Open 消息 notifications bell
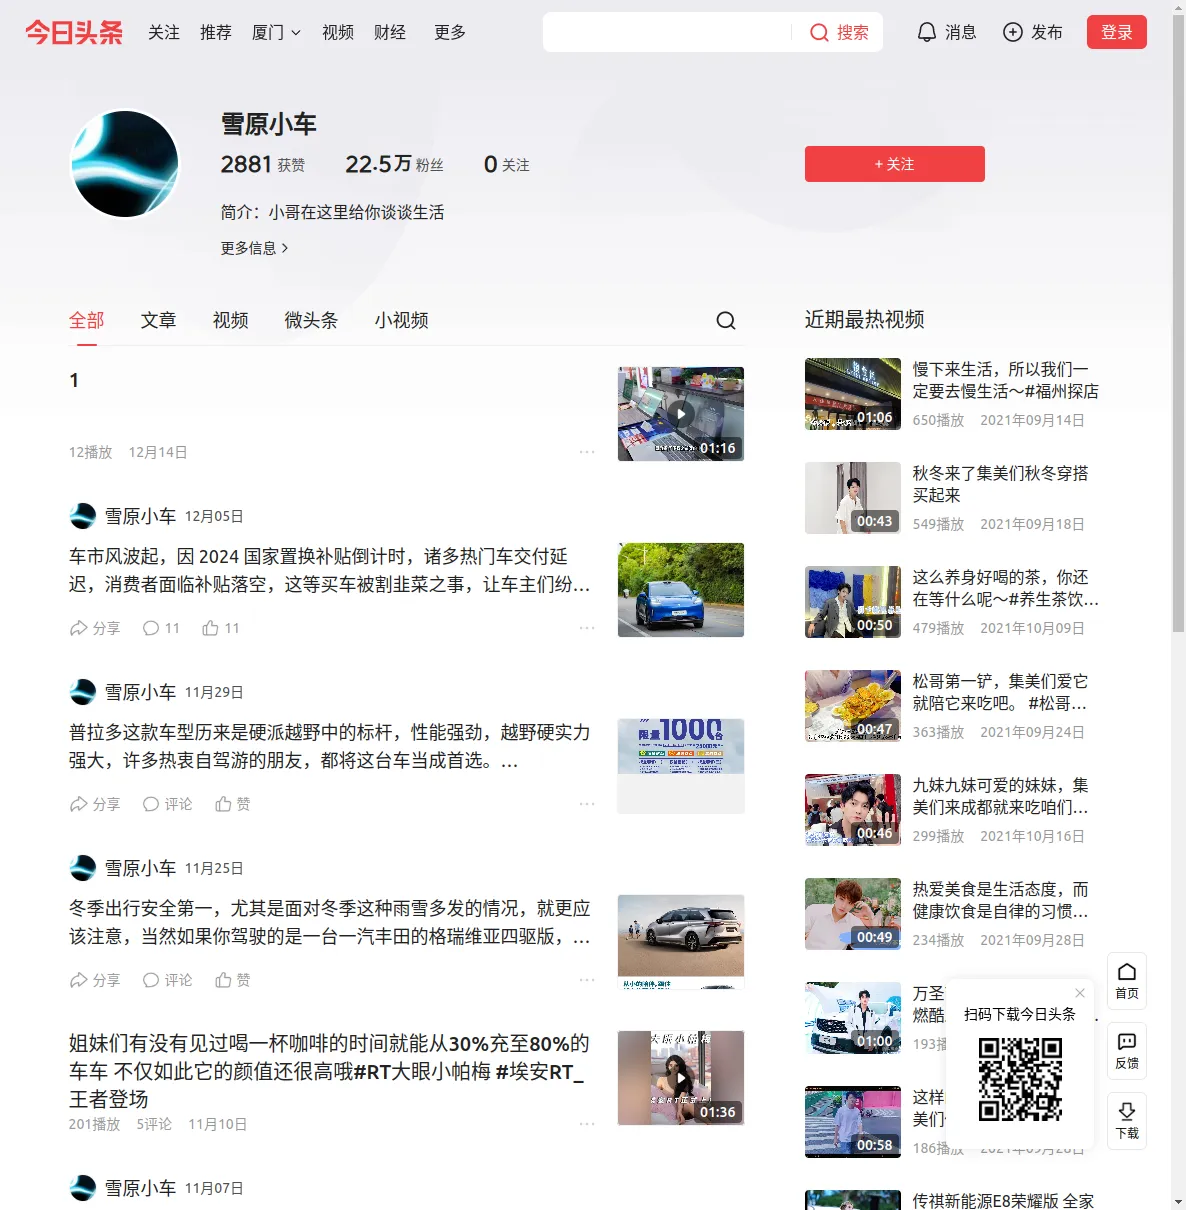 click(x=927, y=32)
